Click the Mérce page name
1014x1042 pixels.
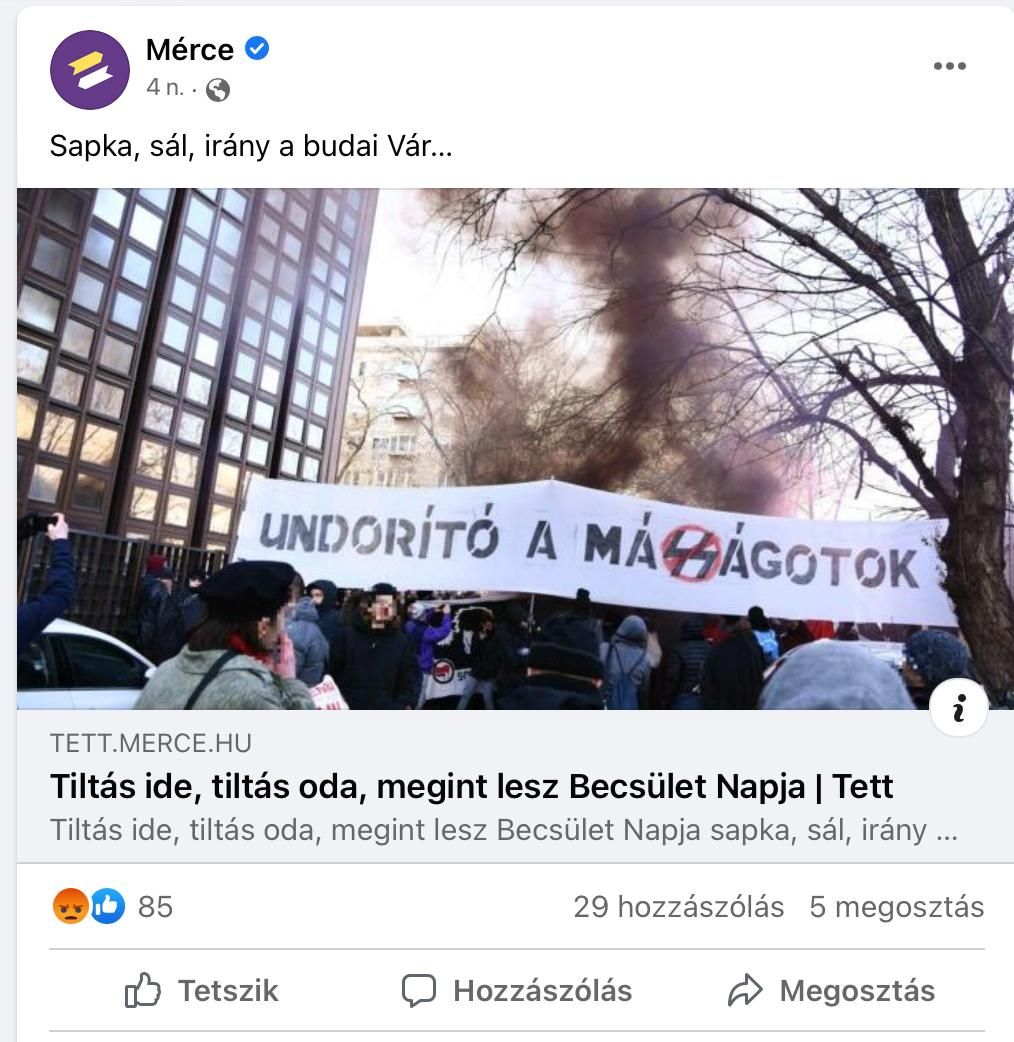[190, 50]
